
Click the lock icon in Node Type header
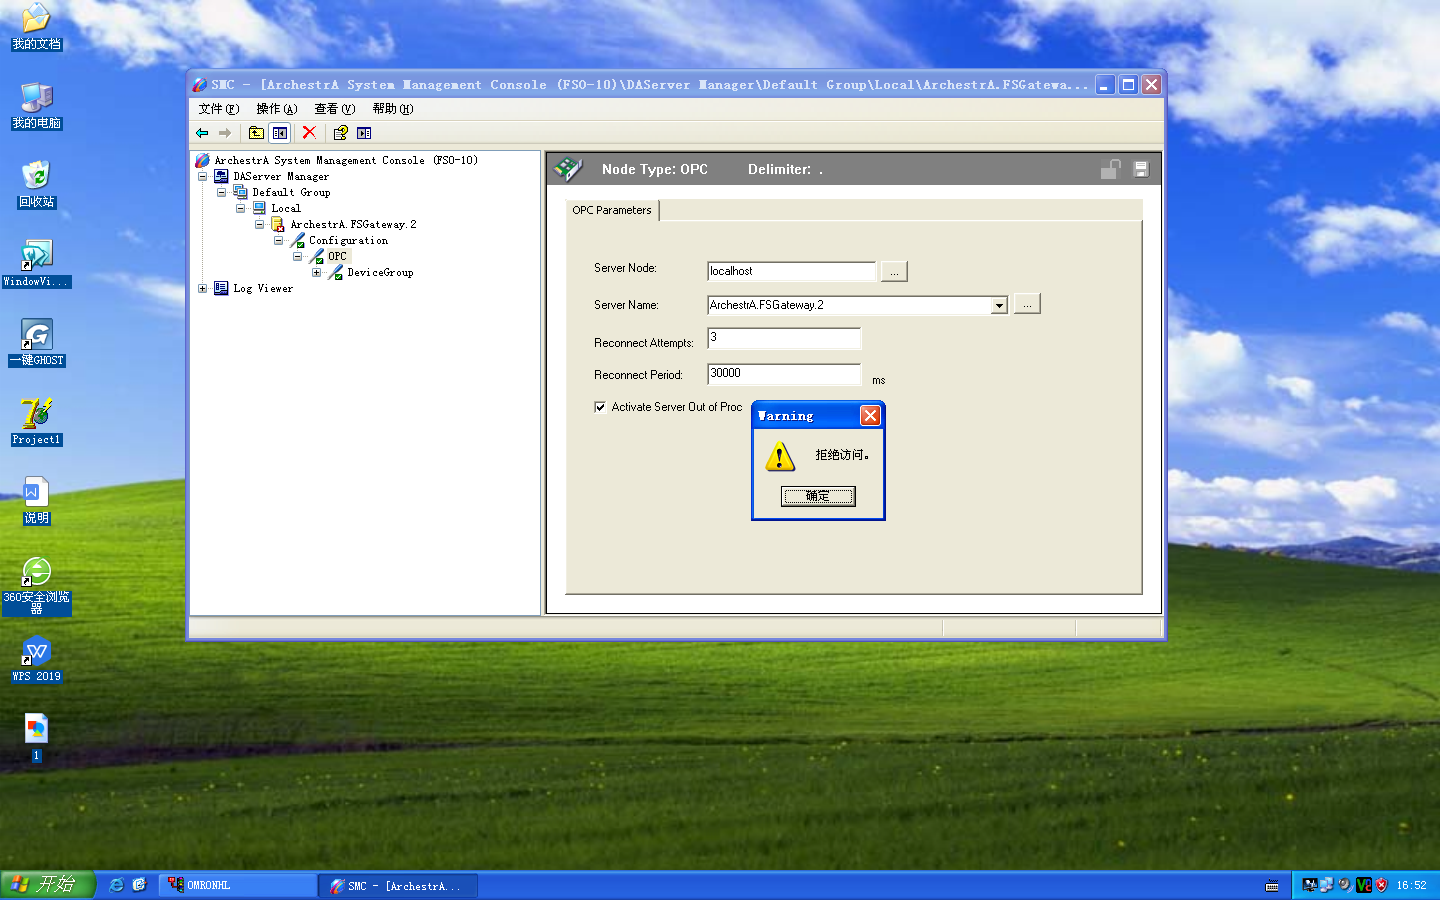(1110, 169)
